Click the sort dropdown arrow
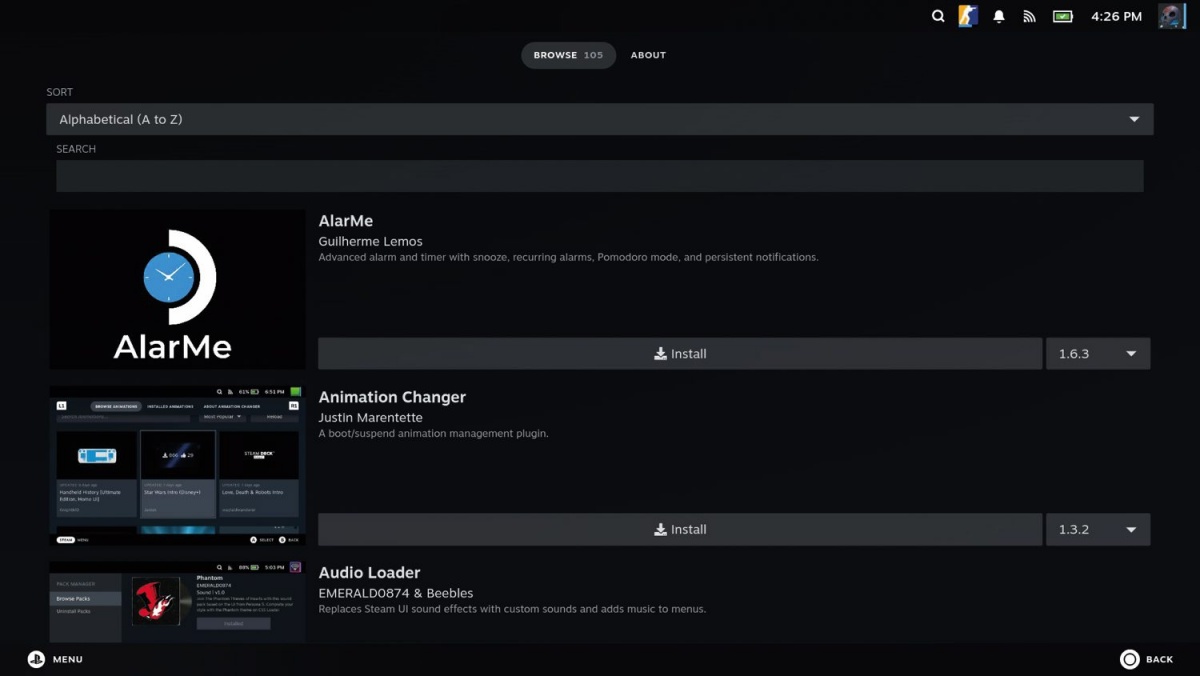The width and height of the screenshot is (1200, 676). [x=1134, y=119]
